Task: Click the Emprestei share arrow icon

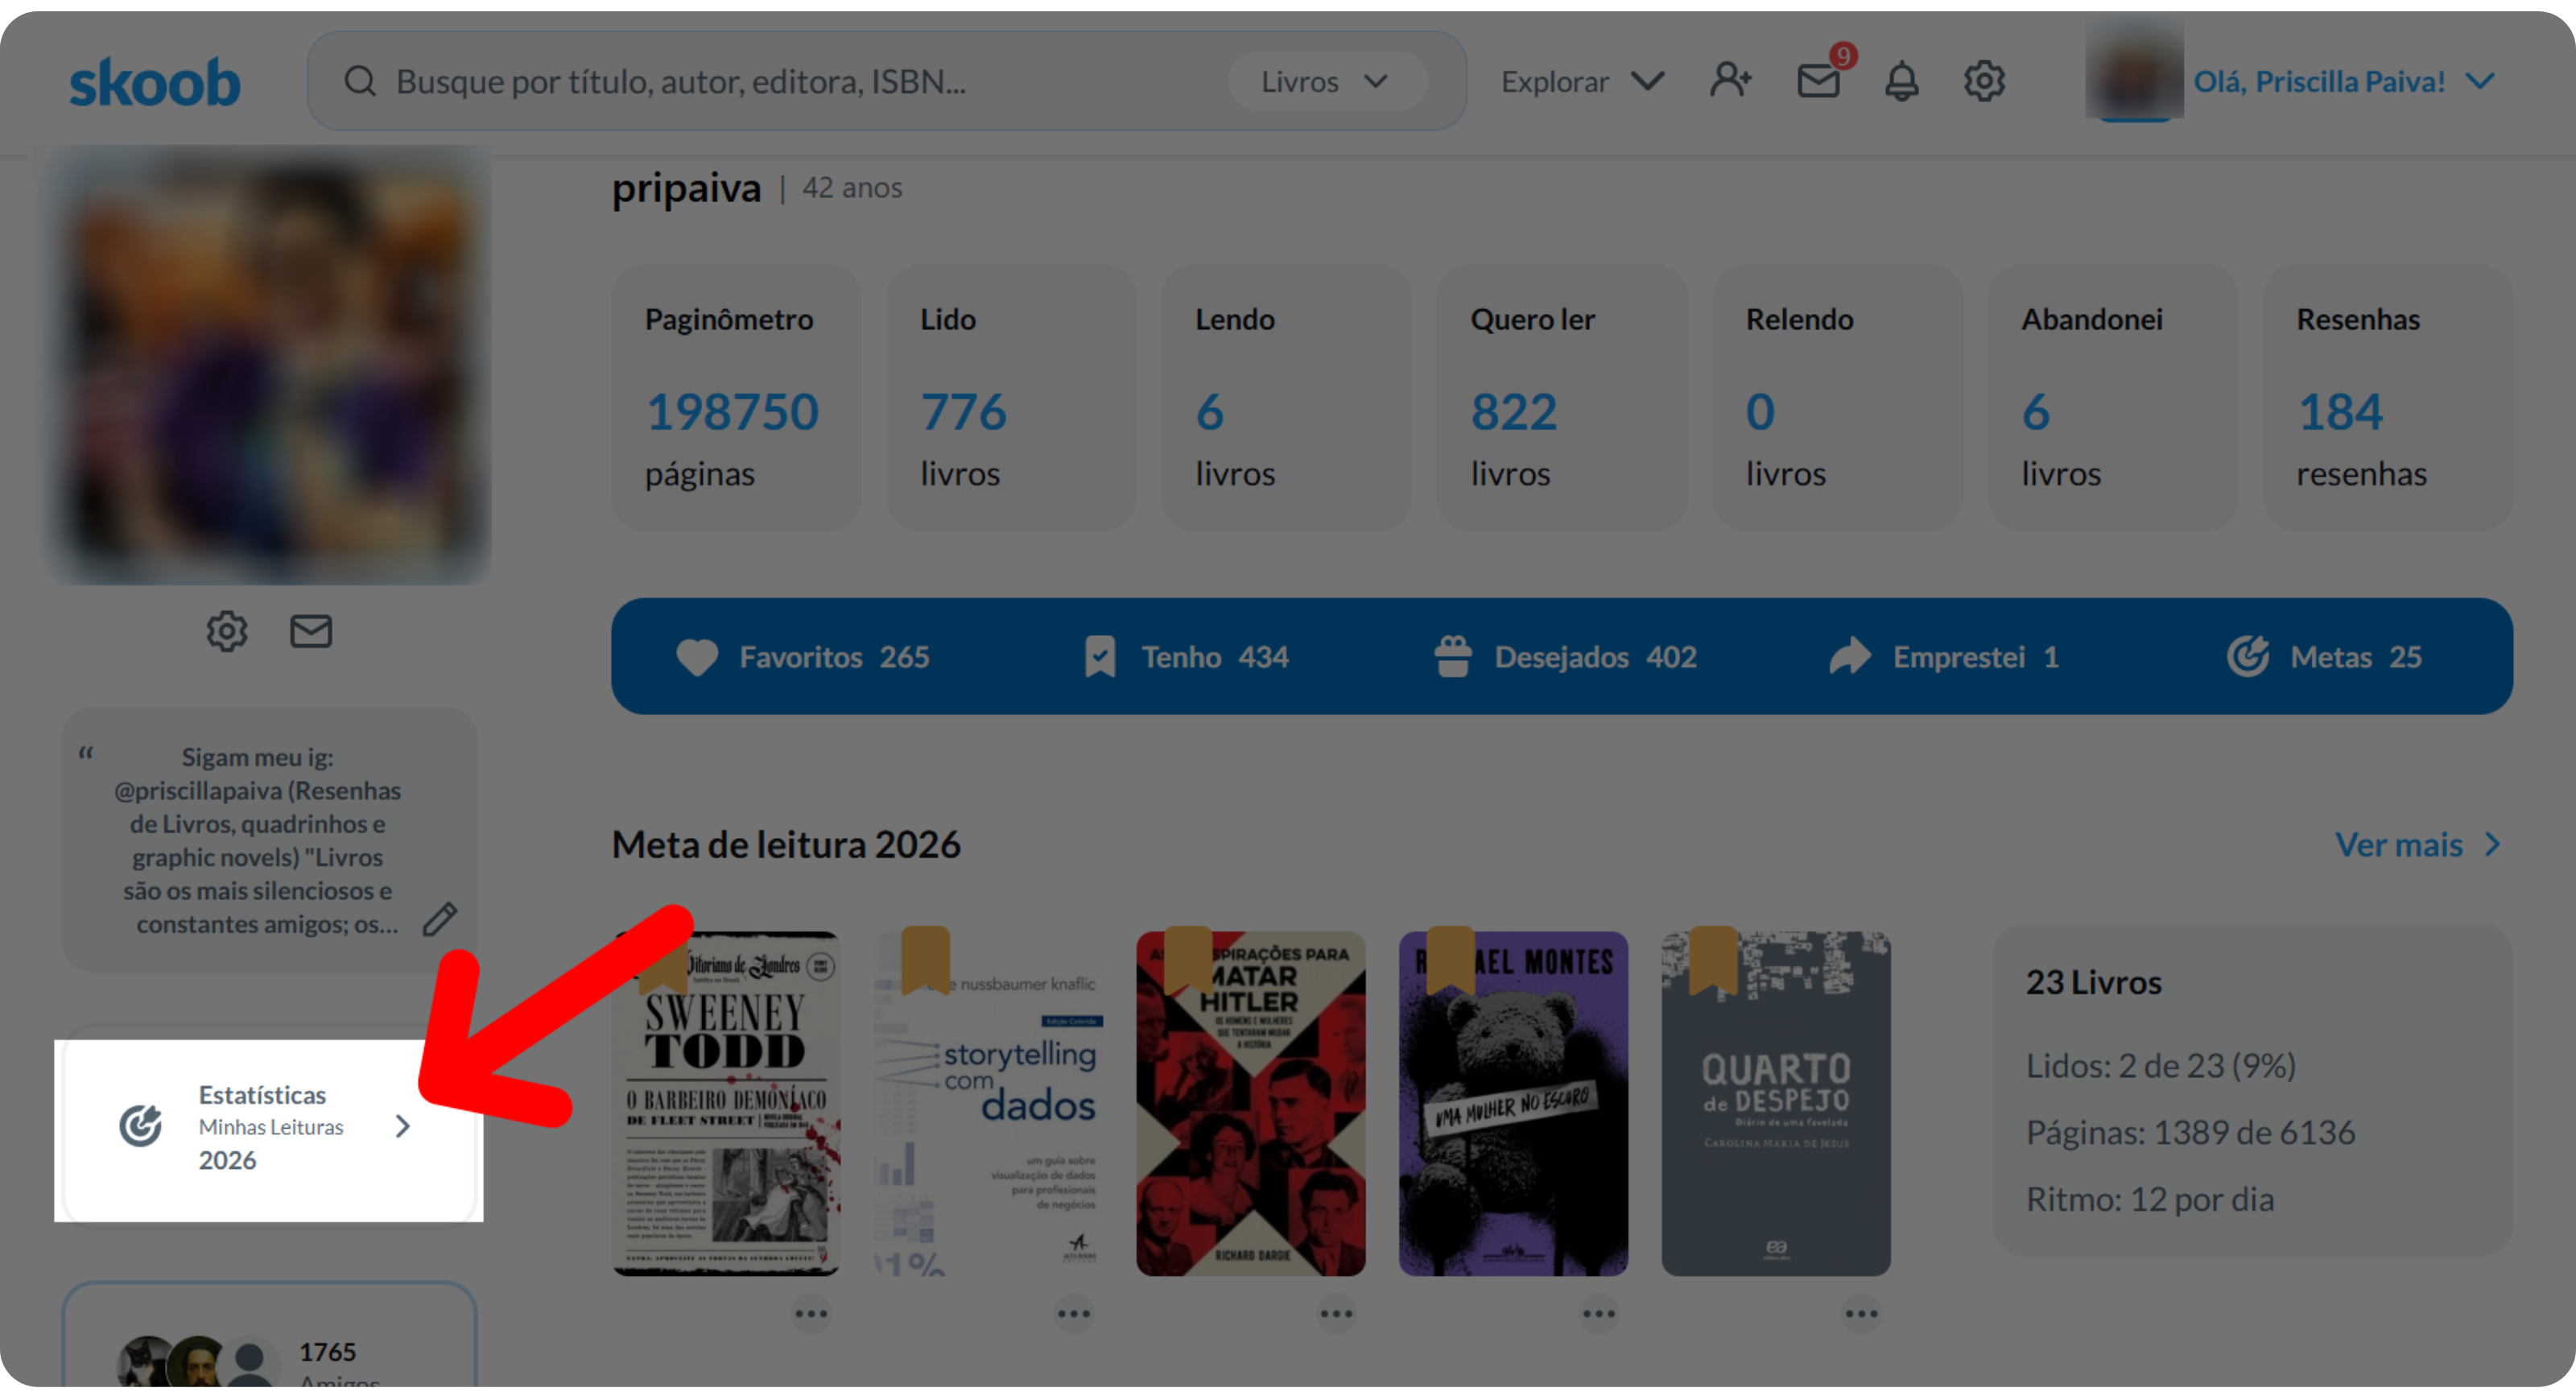Action: tap(1850, 657)
